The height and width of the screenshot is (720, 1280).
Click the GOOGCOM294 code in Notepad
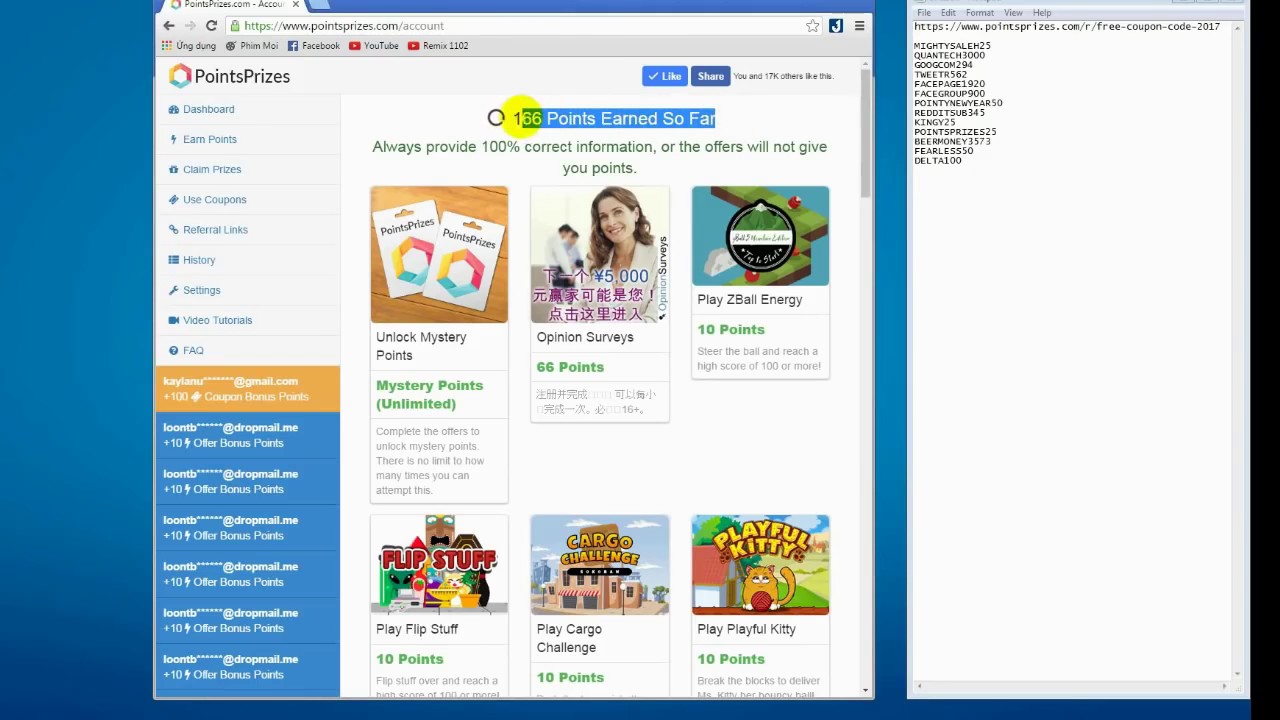point(943,65)
